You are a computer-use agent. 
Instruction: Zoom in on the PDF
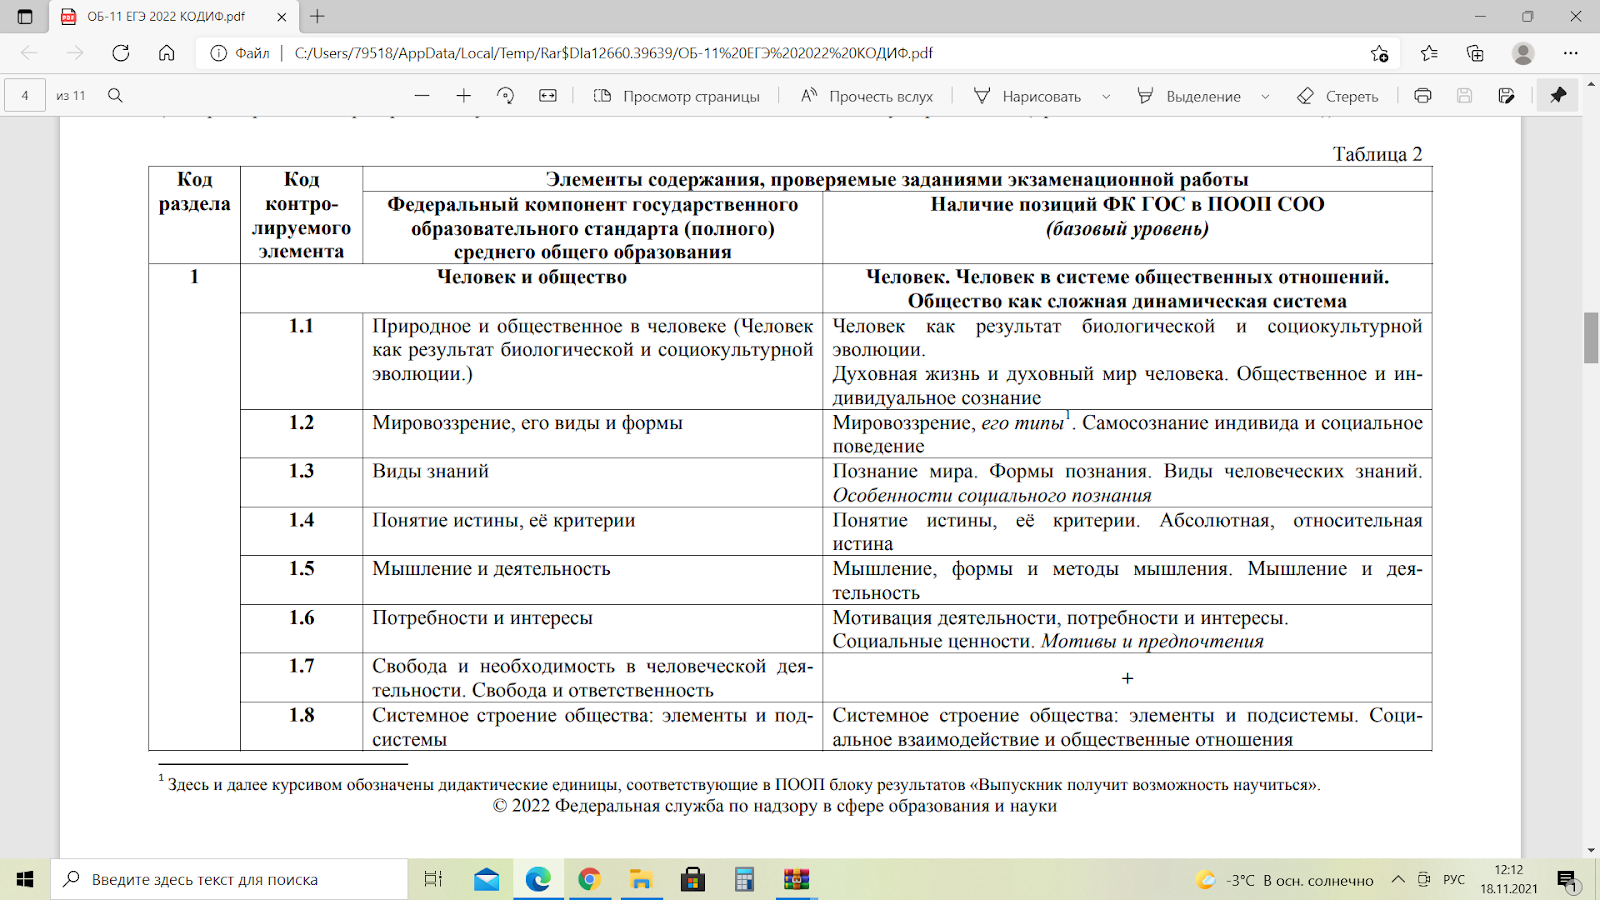coord(464,96)
